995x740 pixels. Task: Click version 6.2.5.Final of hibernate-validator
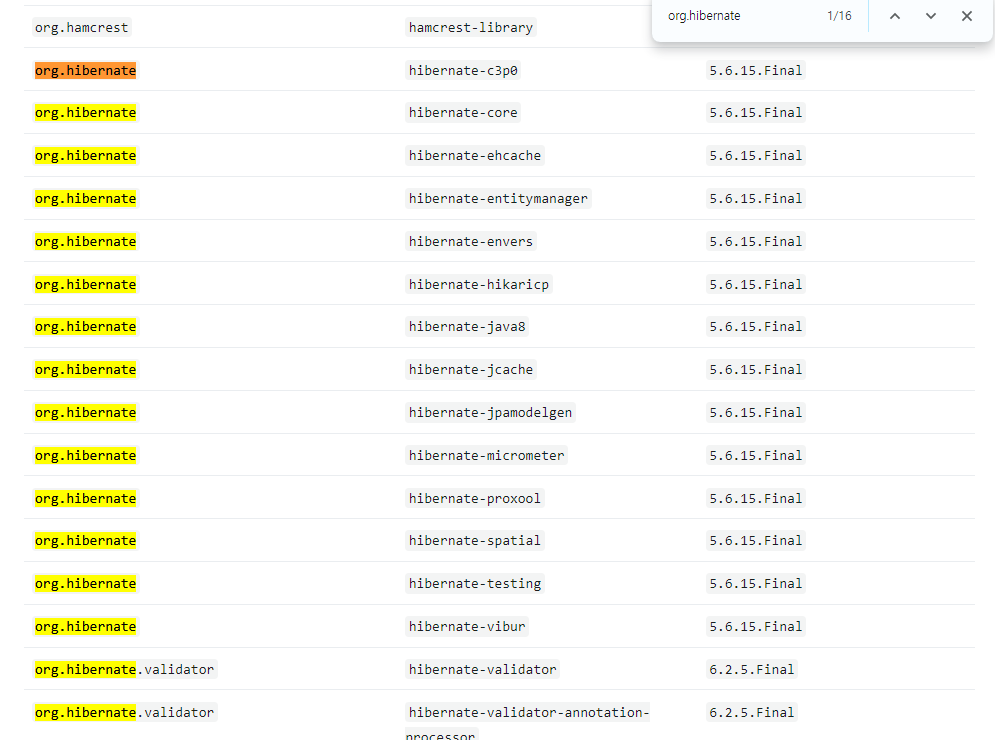752,669
